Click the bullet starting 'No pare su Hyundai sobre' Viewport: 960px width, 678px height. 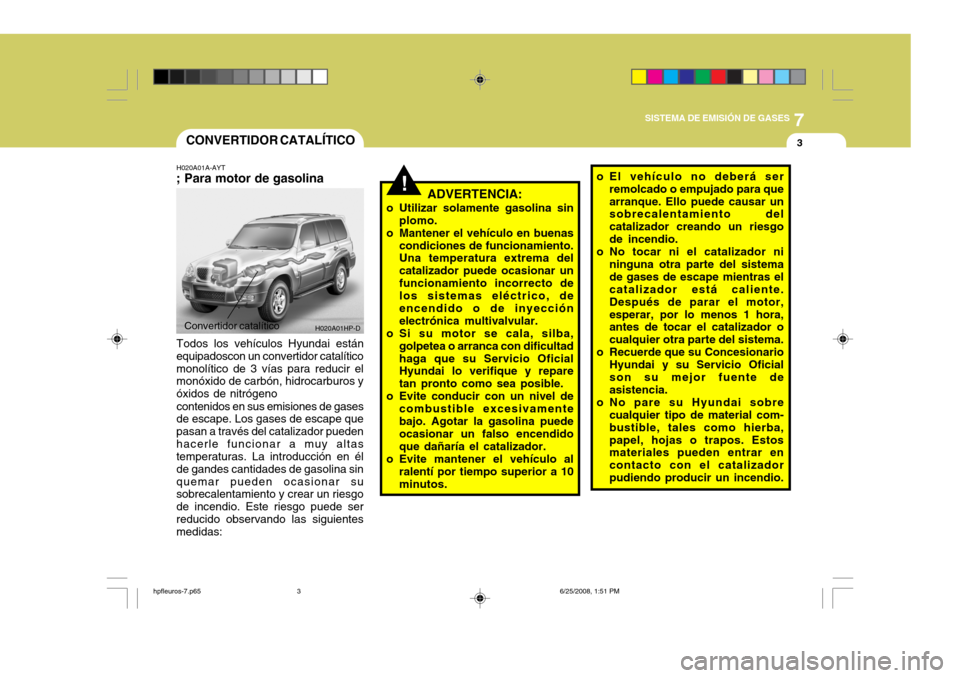[x=690, y=440]
